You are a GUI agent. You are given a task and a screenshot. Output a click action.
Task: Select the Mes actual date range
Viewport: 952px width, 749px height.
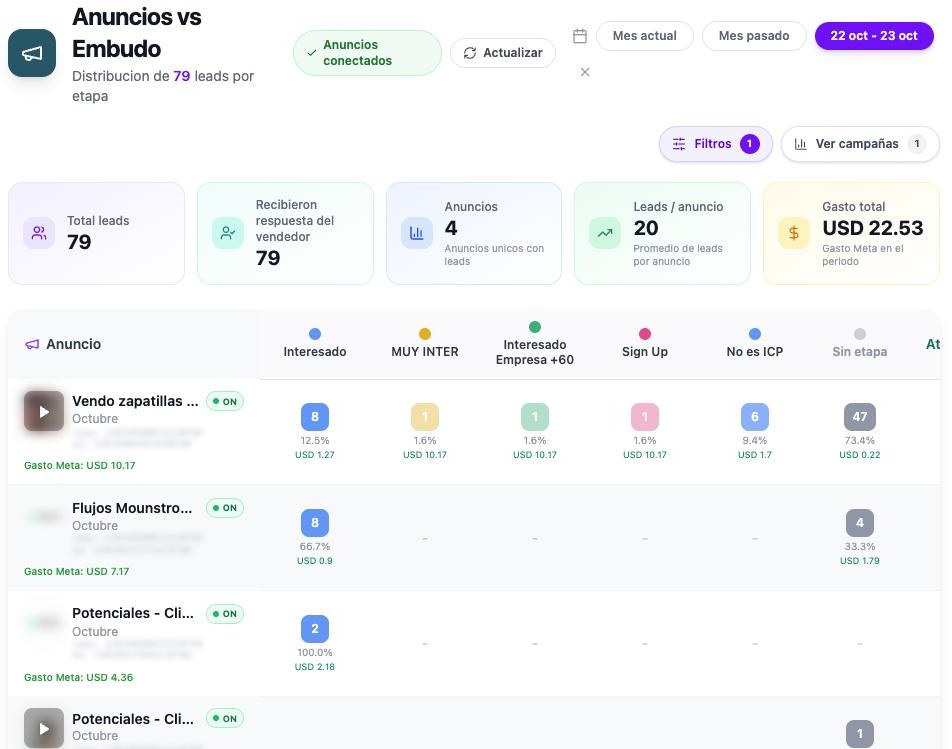[645, 36]
